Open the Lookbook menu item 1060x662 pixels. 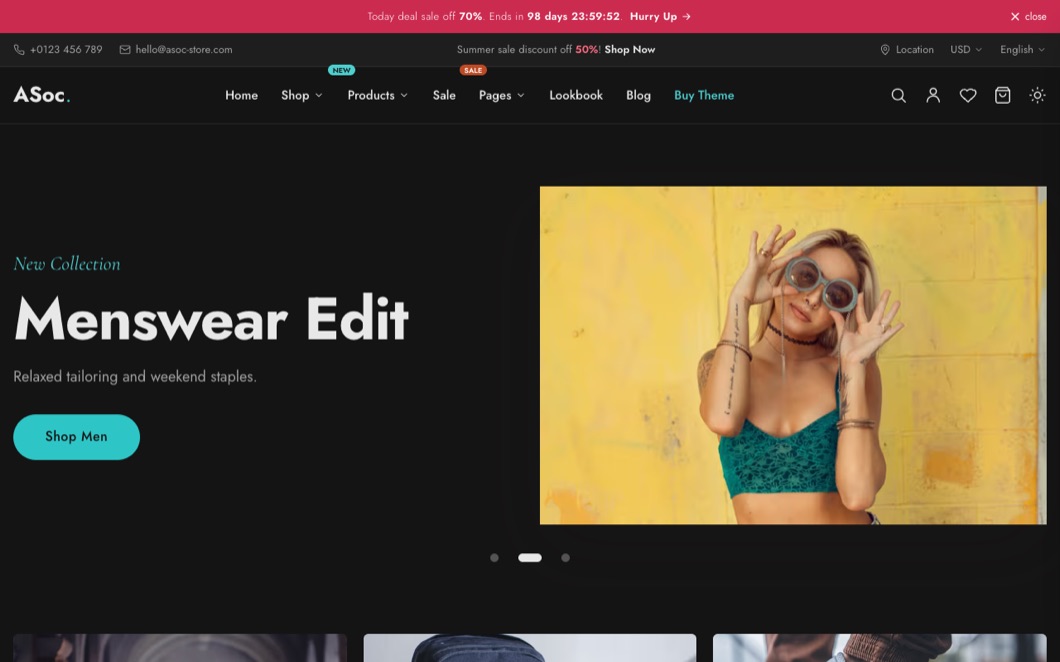576,95
